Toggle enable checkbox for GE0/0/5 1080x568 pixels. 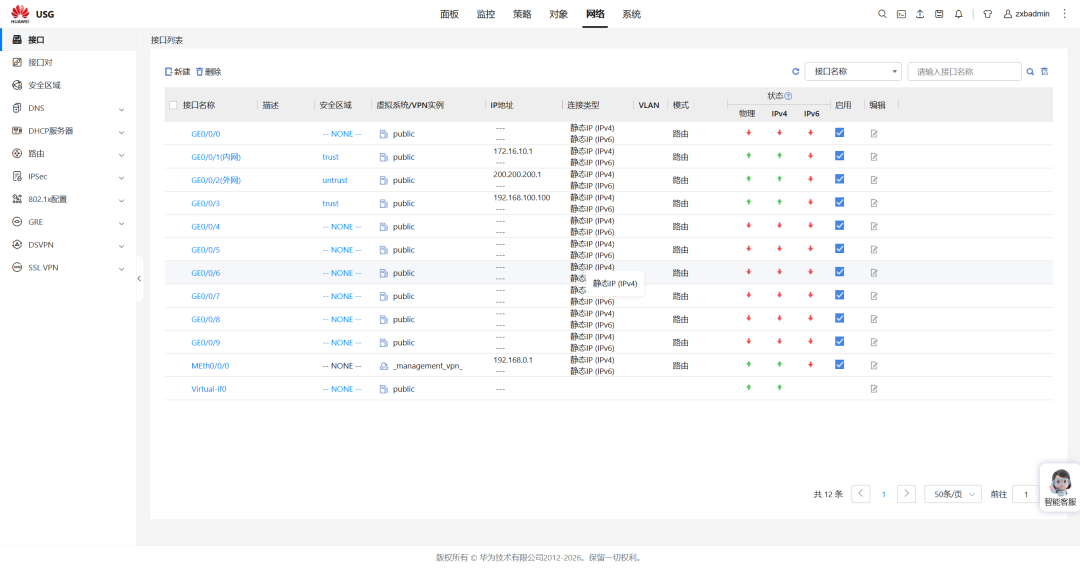click(839, 249)
